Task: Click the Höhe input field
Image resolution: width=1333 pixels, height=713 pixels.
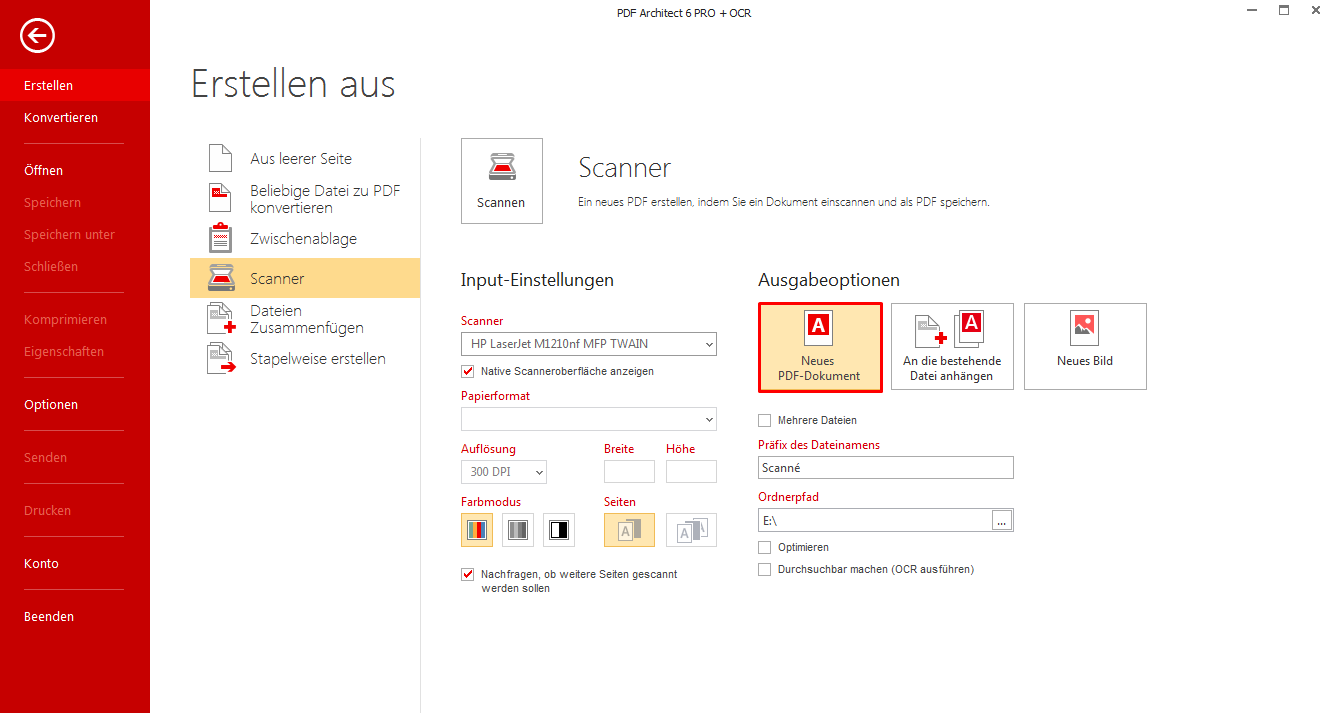Action: [691, 472]
